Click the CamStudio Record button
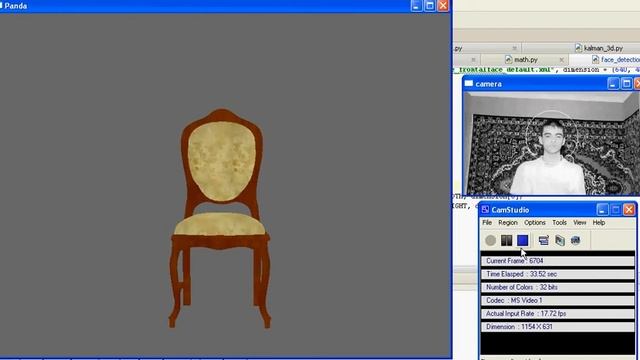 (x=491, y=240)
